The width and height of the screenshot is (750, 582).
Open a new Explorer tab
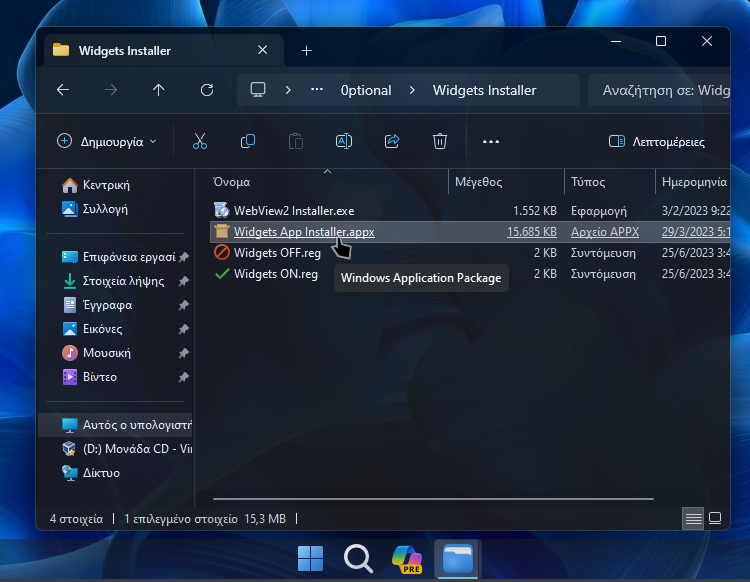point(307,51)
